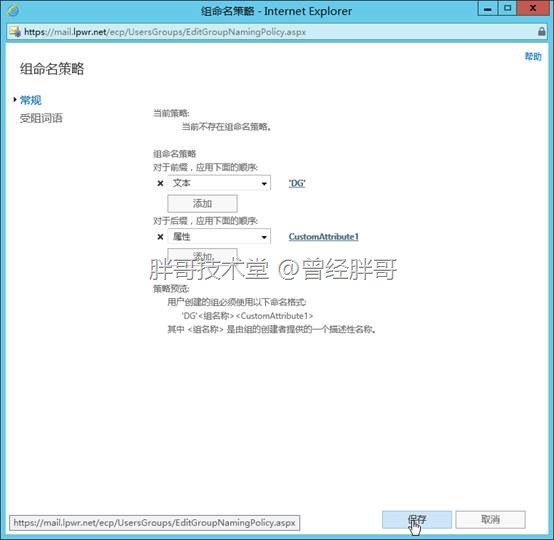Image resolution: width=554 pixels, height=540 pixels.
Task: Add another suffix with the second 添加 button
Action: pyautogui.click(x=202, y=255)
